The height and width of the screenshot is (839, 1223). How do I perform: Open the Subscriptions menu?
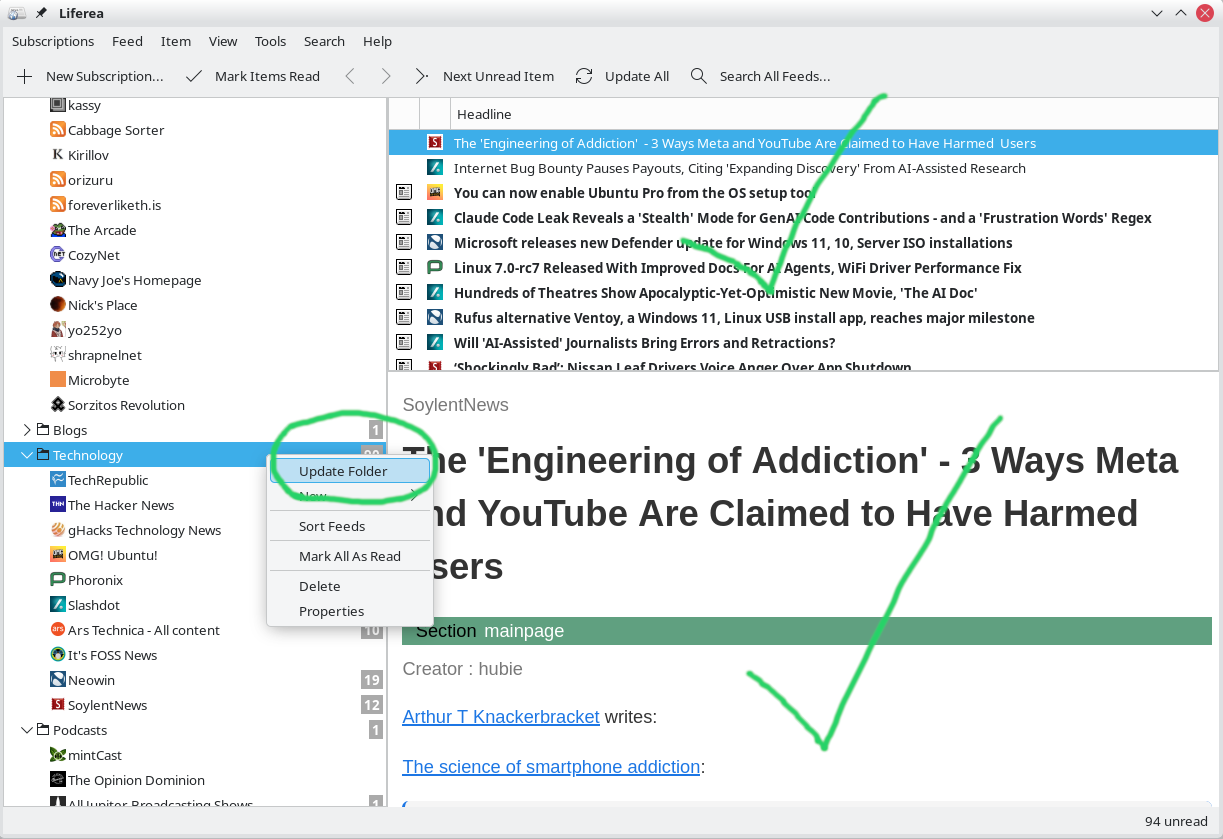[x=53, y=41]
